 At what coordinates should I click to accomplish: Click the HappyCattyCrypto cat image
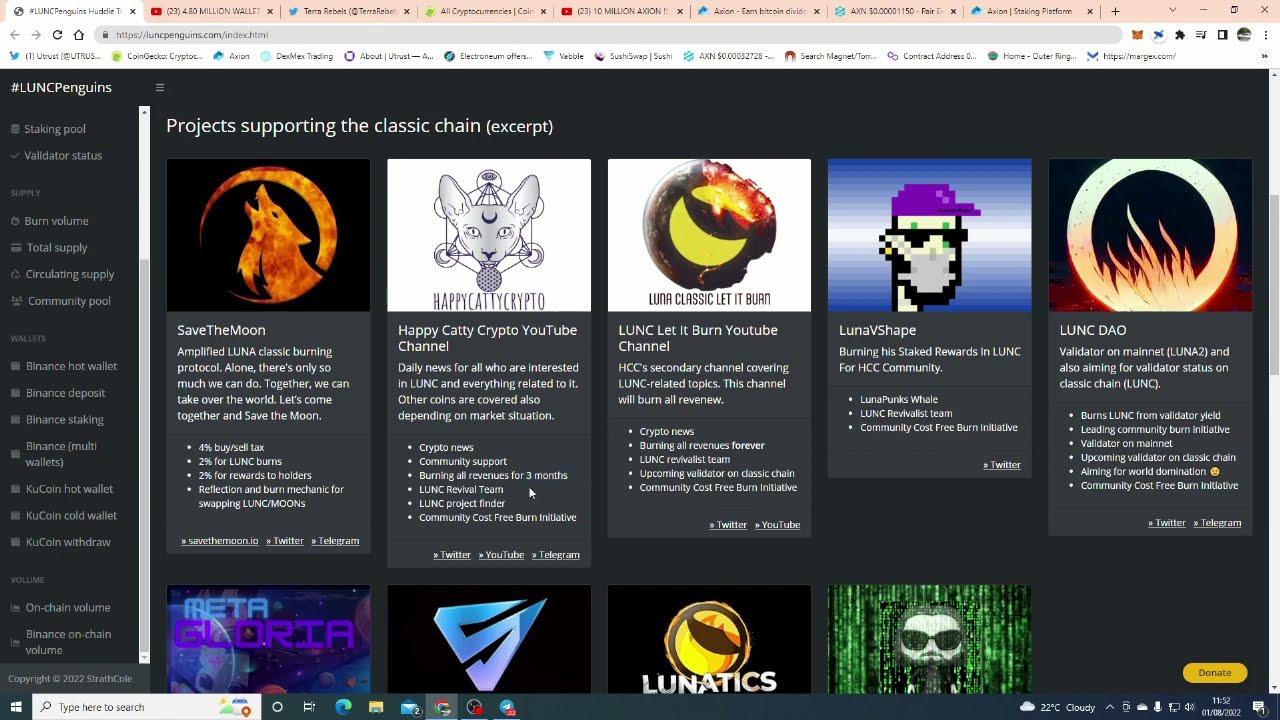(x=489, y=235)
